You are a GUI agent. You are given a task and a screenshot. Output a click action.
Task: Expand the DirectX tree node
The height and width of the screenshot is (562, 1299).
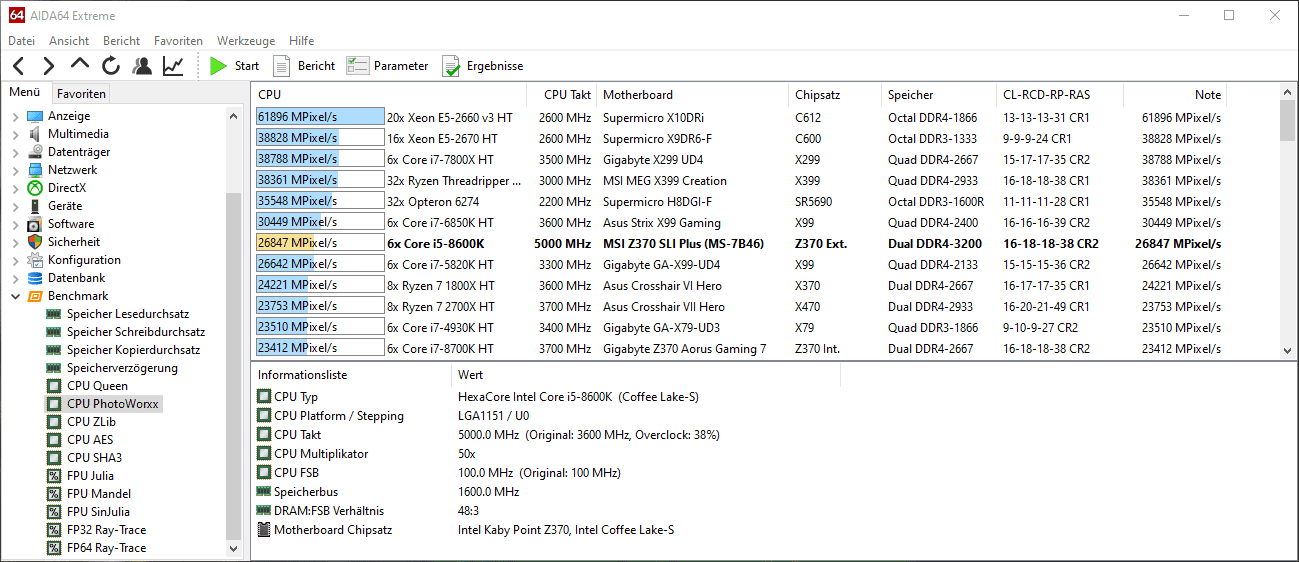click(x=15, y=188)
